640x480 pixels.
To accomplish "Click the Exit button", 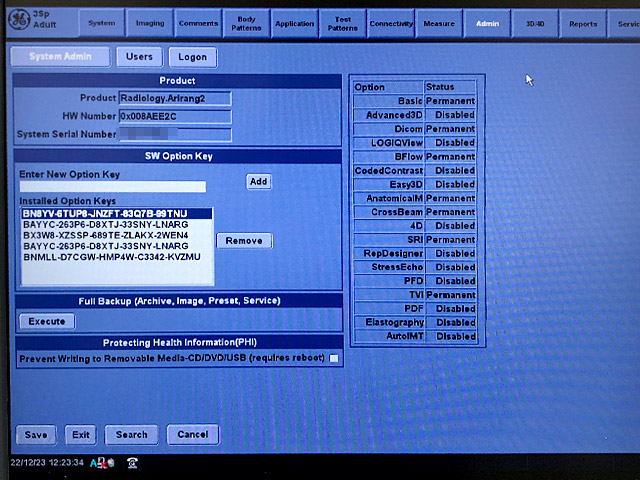I will [81, 435].
